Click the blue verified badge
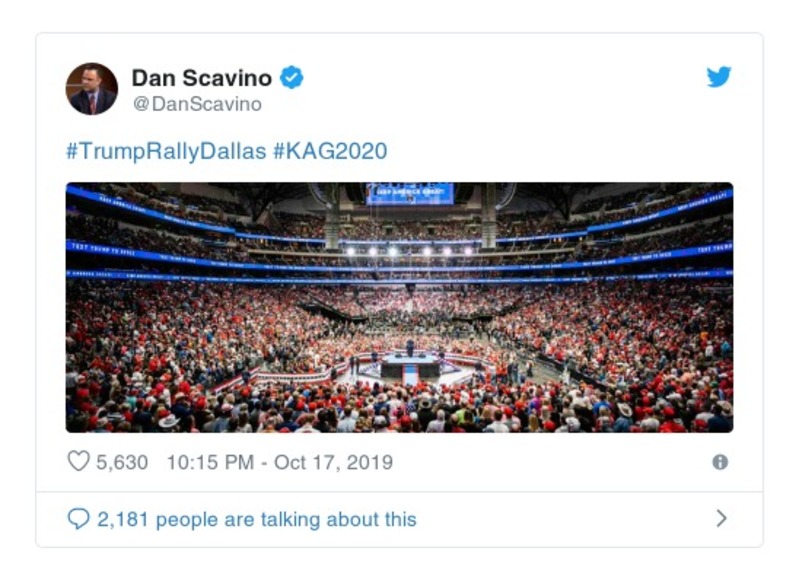 coord(291,77)
